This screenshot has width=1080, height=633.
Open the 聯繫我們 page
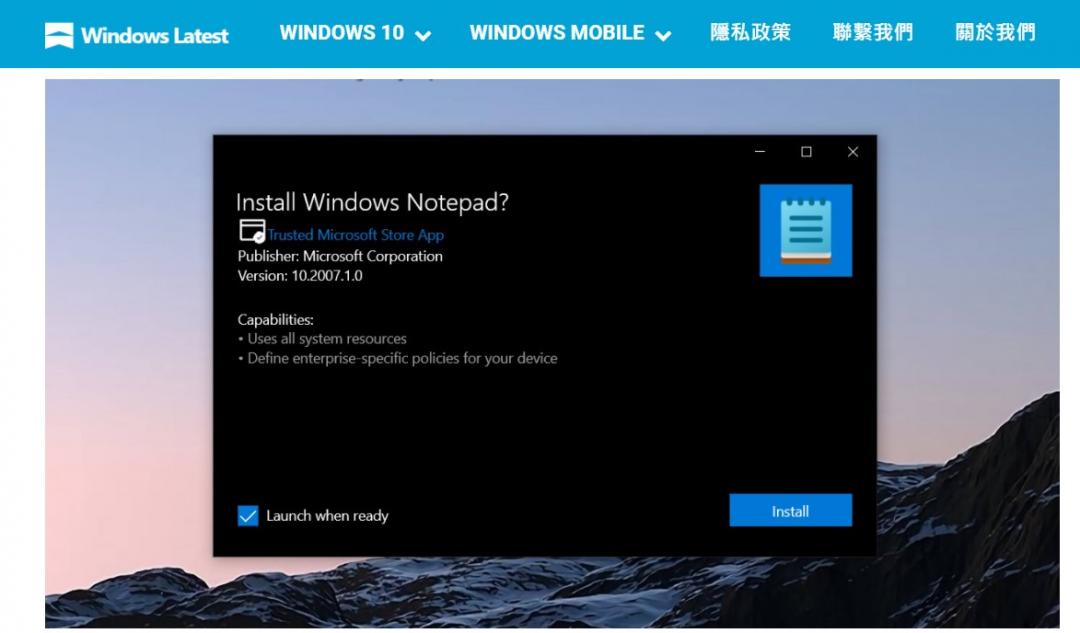pyautogui.click(x=872, y=33)
